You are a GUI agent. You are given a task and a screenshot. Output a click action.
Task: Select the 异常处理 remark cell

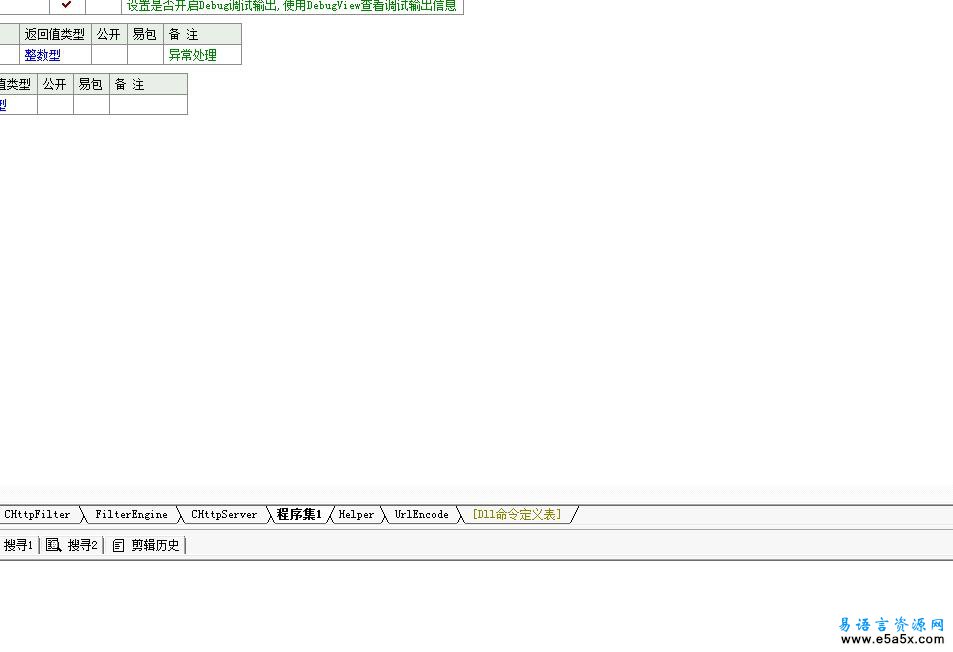click(202, 55)
